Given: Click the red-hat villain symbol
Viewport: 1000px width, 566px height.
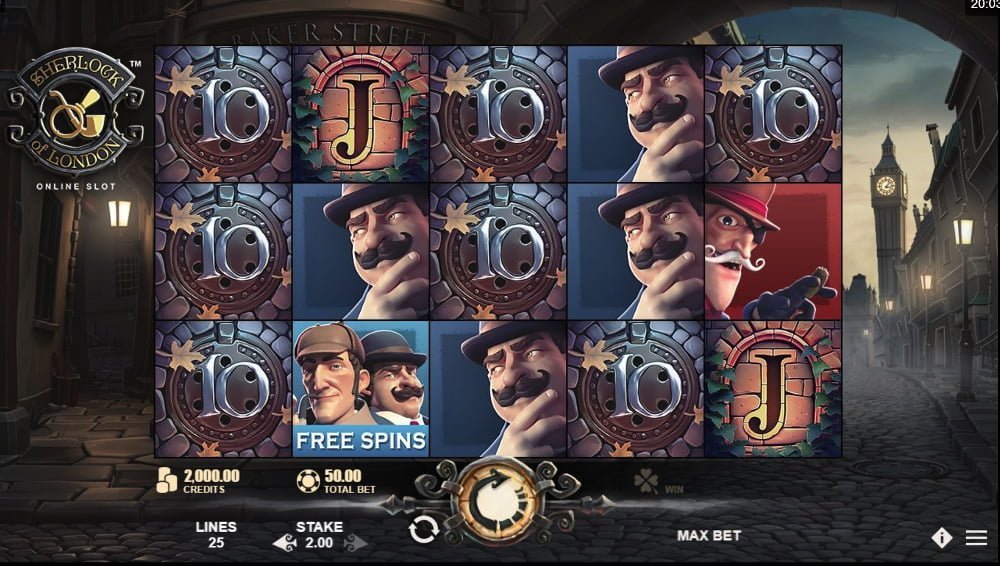Looking at the screenshot, I should [x=773, y=251].
